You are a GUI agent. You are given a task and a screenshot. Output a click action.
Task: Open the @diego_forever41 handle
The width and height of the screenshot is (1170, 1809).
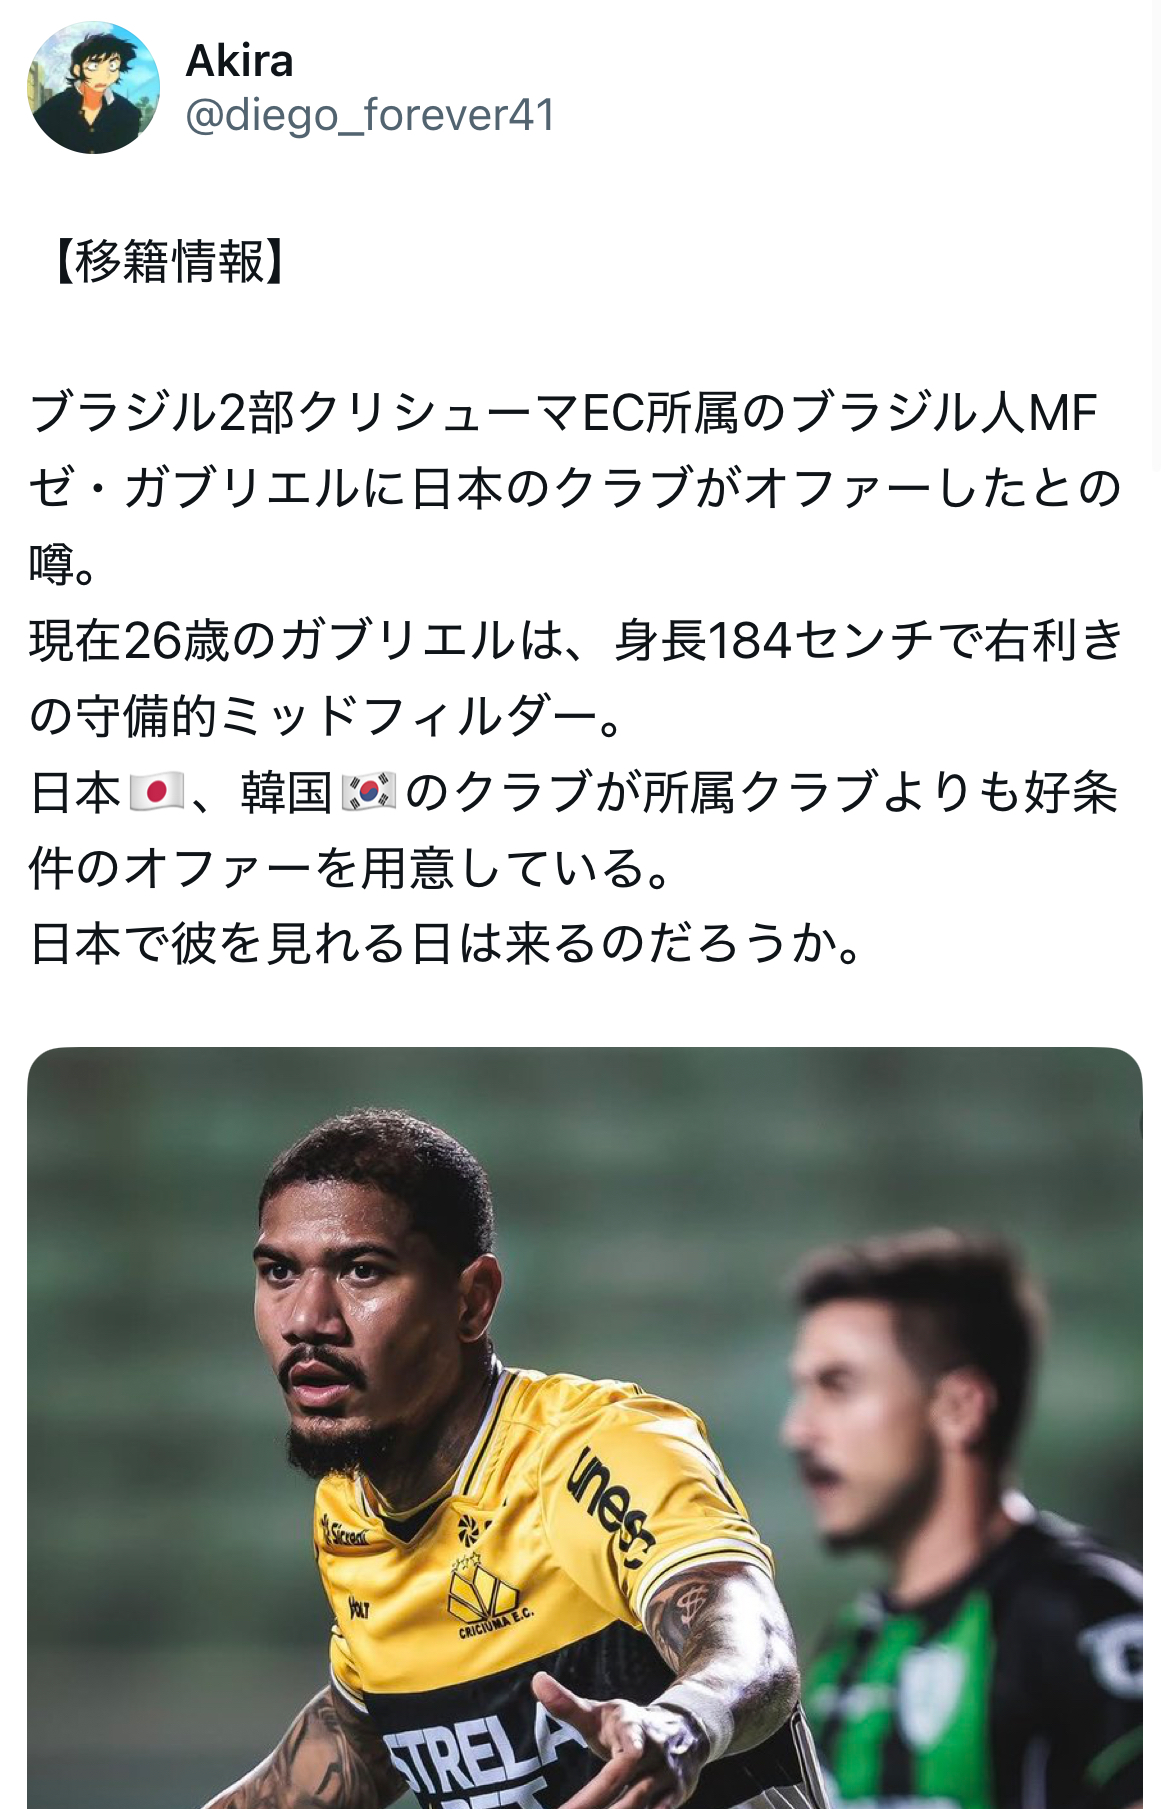pyautogui.click(x=370, y=115)
